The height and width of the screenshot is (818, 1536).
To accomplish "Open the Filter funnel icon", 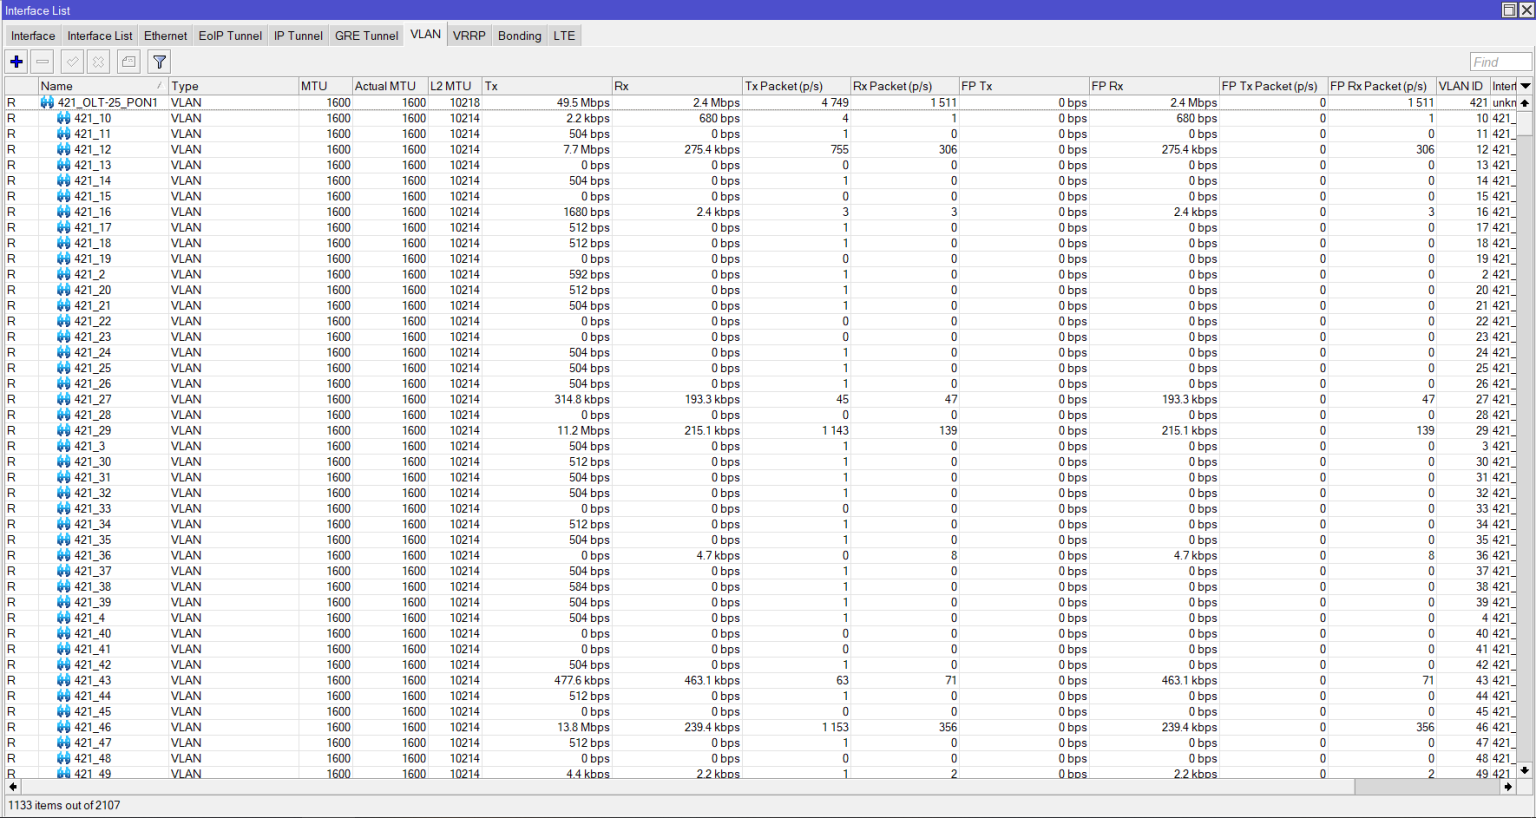I will tap(158, 61).
